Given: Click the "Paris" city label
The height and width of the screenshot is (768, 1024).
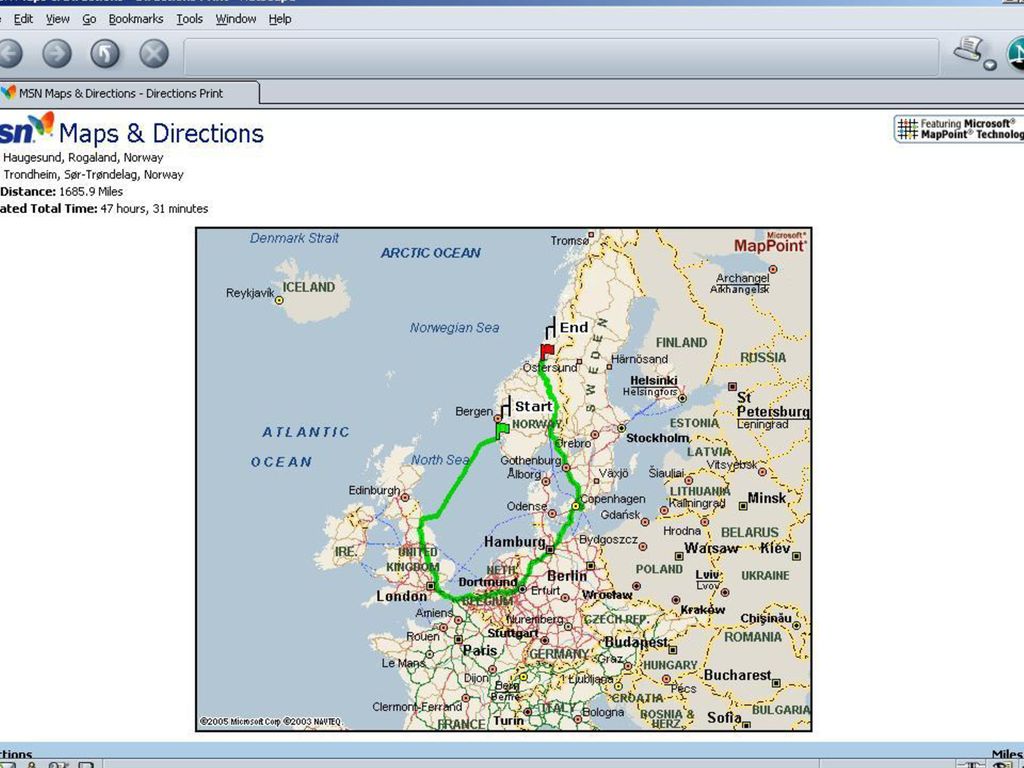Looking at the screenshot, I should pyautogui.click(x=480, y=650).
